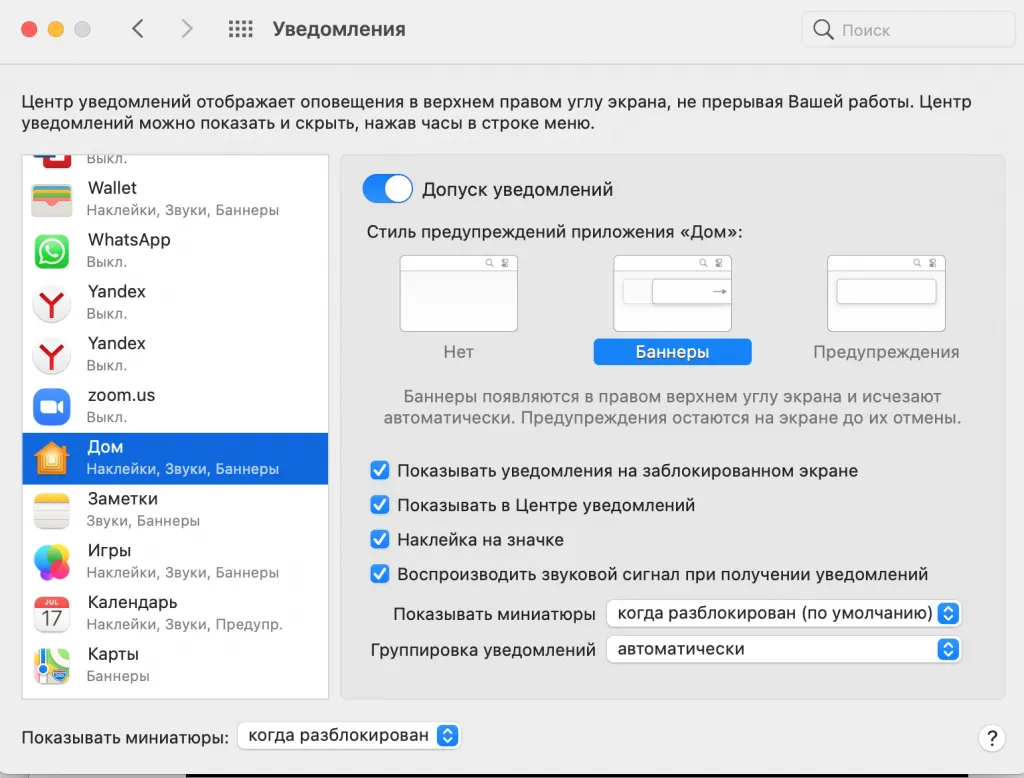Screen dimensions: 1024x778
Task: Choose the Предупреждения alert style
Action: pyautogui.click(x=885, y=294)
